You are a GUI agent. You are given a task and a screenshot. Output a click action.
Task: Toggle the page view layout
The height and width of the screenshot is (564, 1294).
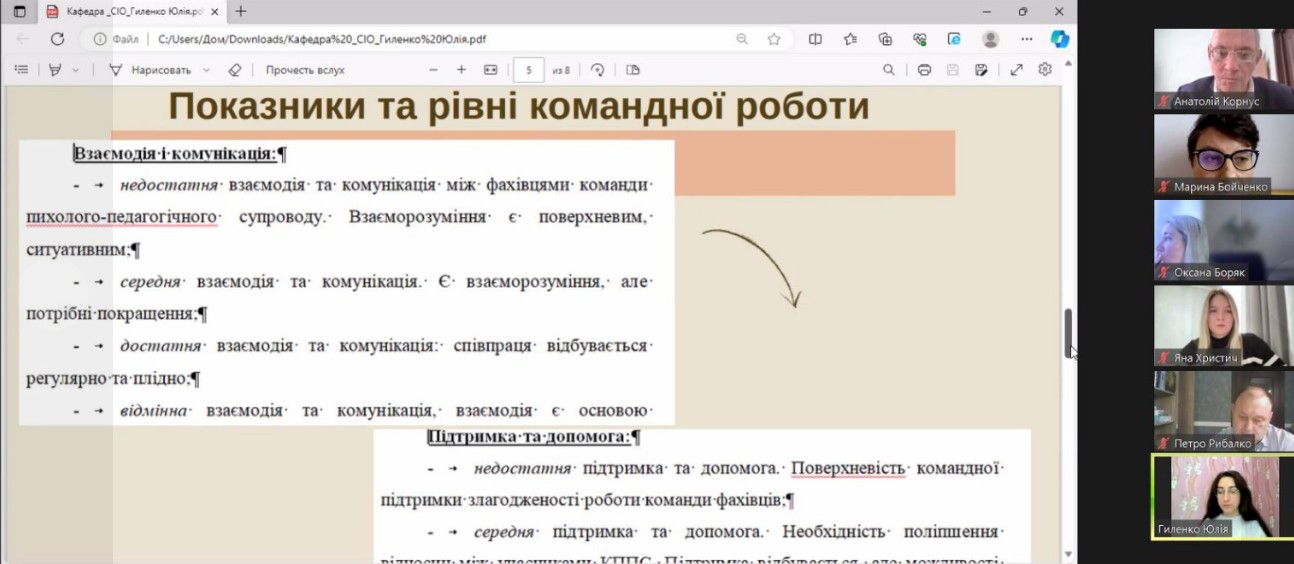tap(632, 70)
